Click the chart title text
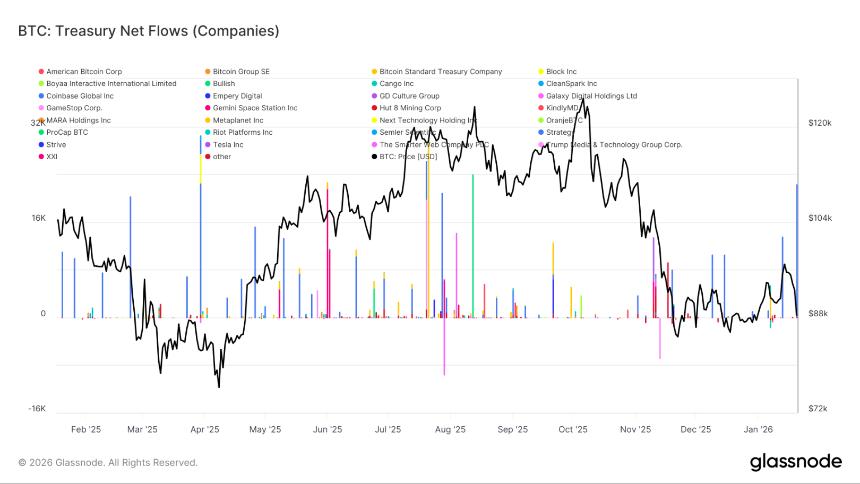The image size is (860, 484). tap(148, 31)
